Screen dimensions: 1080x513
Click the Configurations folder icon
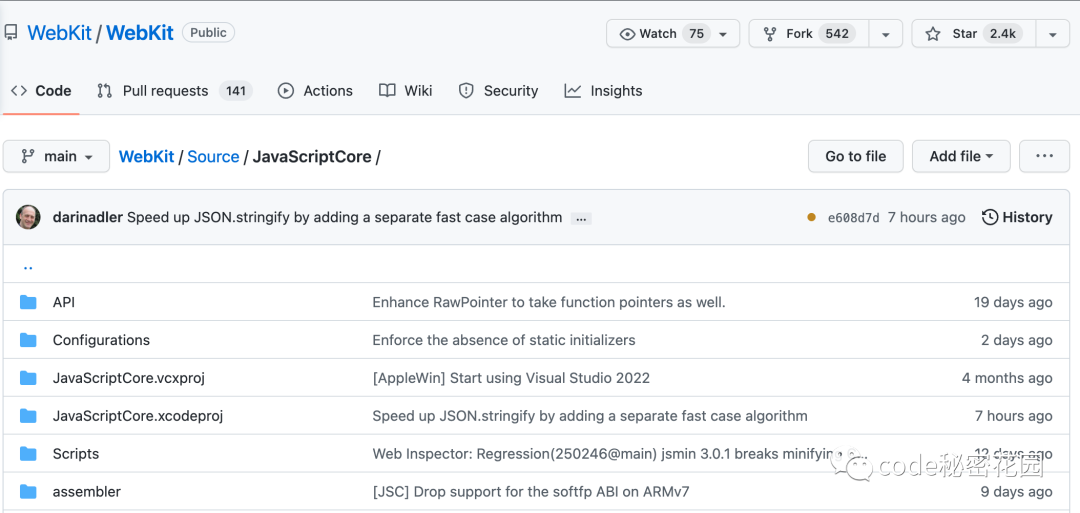tap(28, 340)
